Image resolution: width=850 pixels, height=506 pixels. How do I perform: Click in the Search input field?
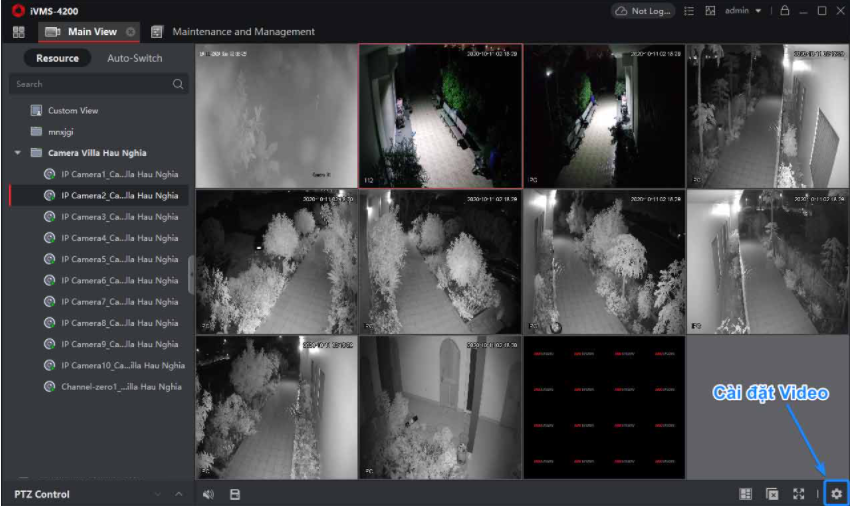tap(90, 85)
